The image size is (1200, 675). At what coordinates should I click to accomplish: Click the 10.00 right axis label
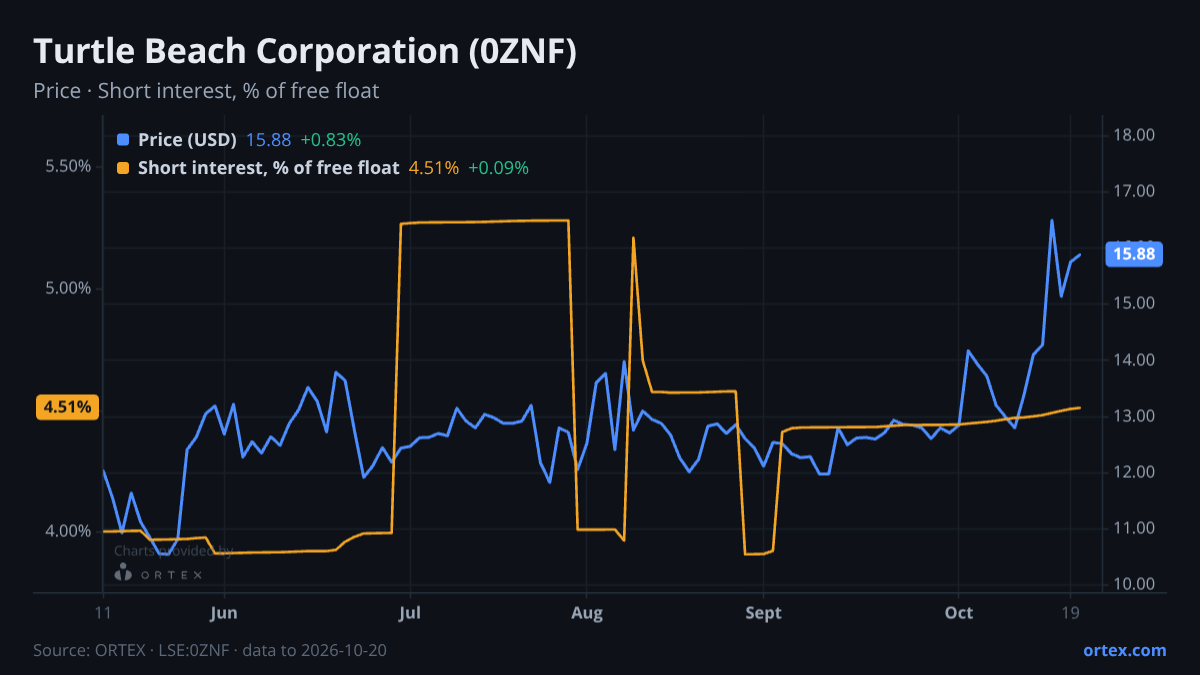pyautogui.click(x=1134, y=584)
